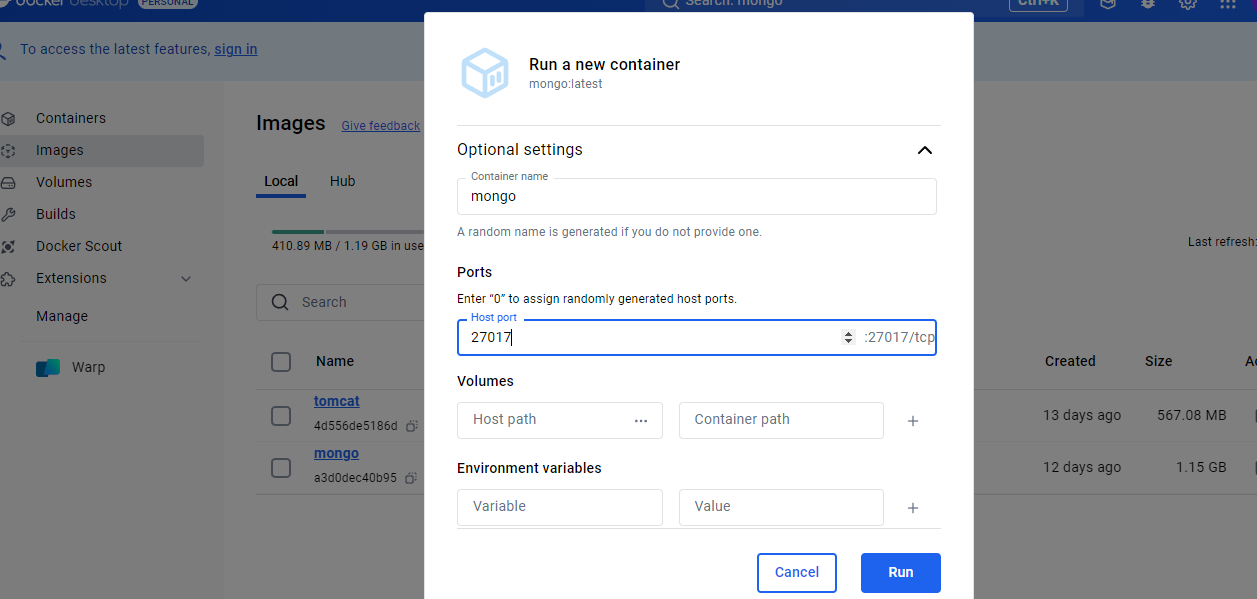Open the Builds section
This screenshot has height=599, width=1257.
[x=56, y=214]
